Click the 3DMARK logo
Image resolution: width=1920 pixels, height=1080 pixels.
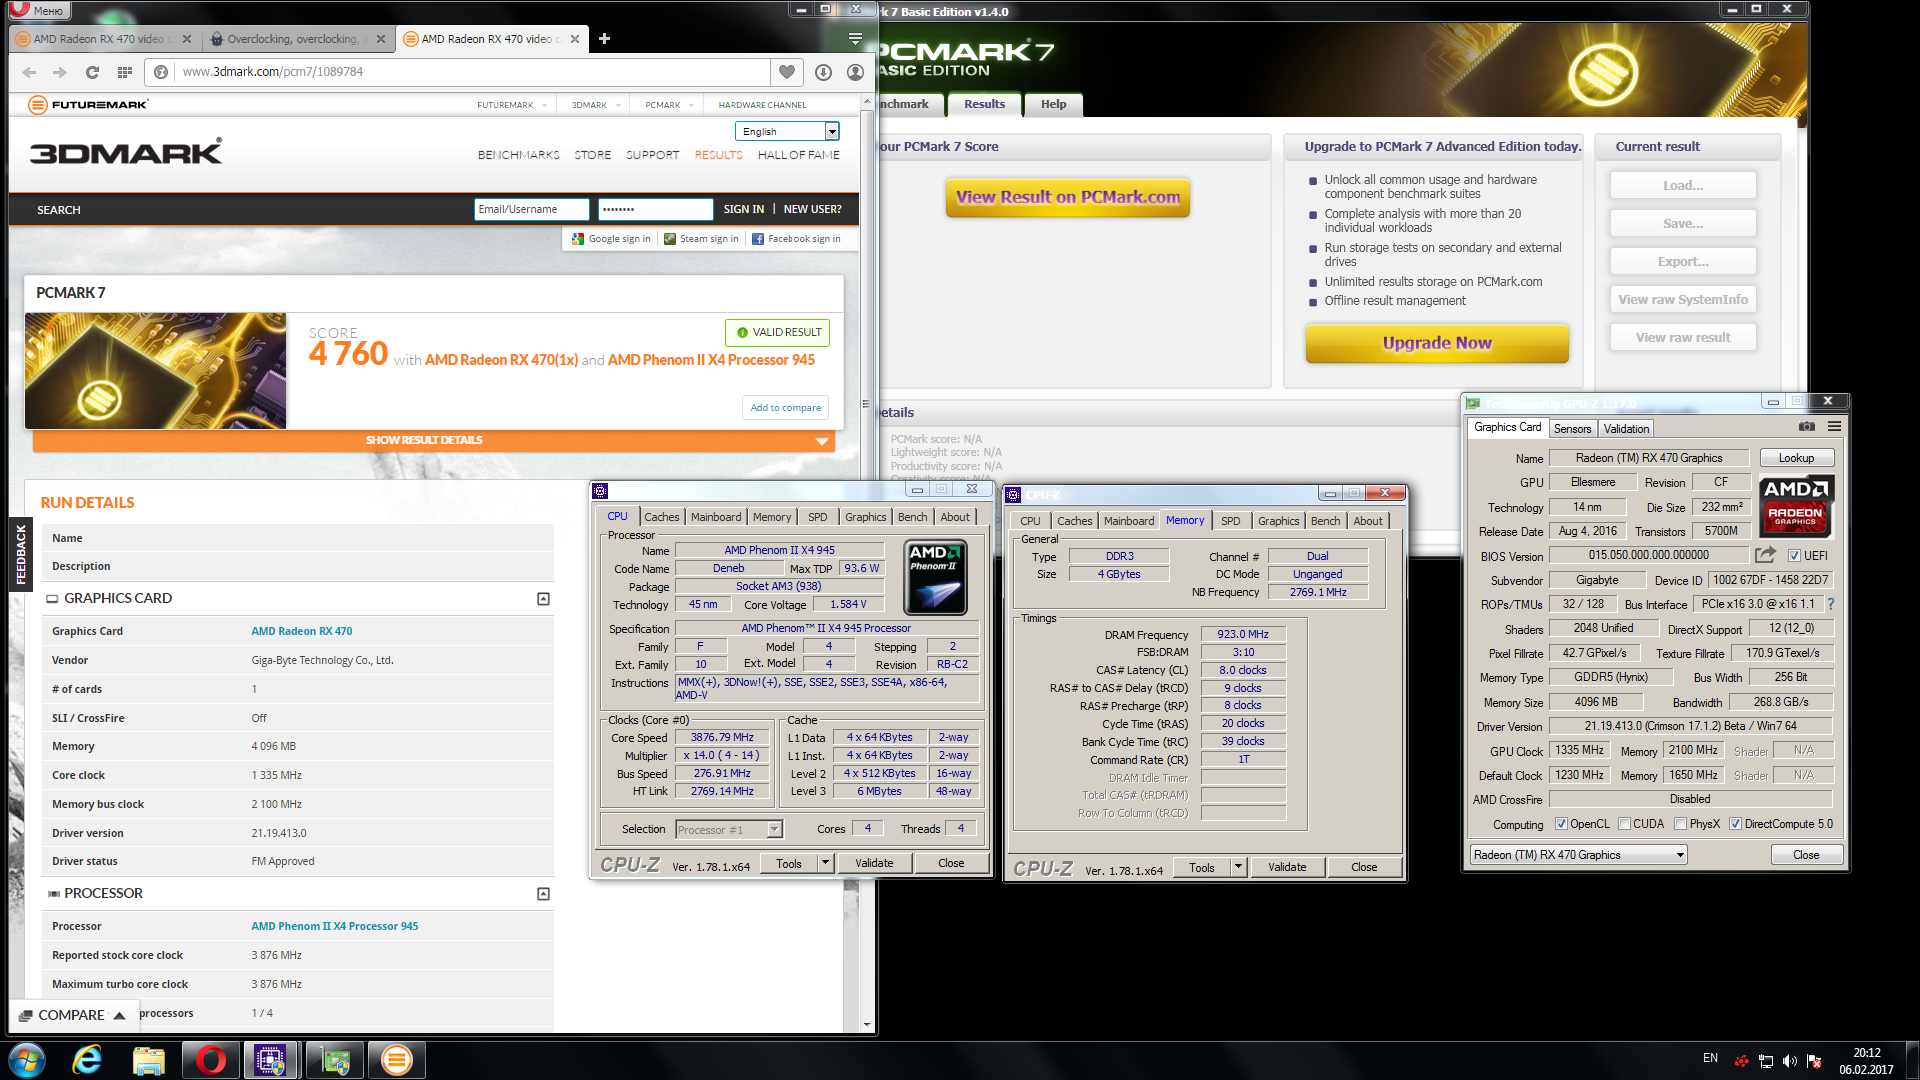point(126,153)
